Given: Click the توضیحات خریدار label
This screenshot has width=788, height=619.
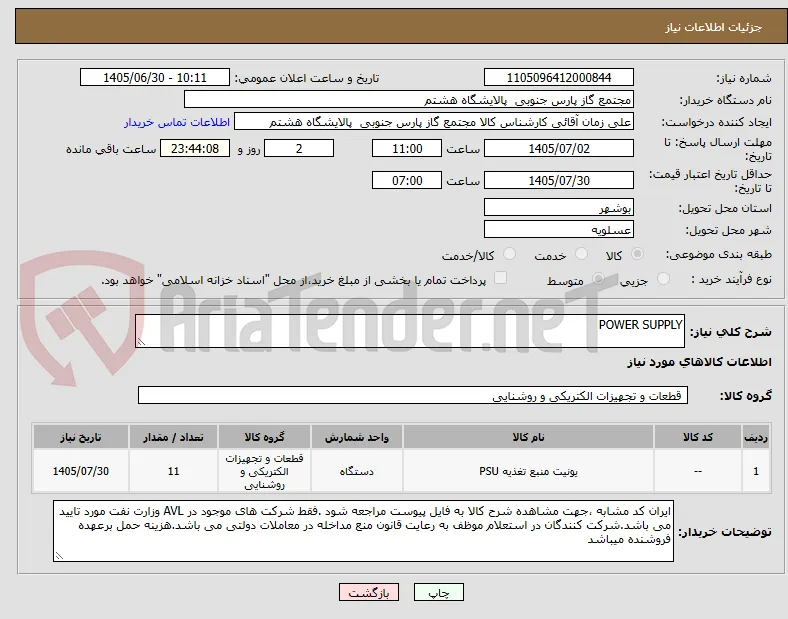Looking at the screenshot, I should (x=725, y=532).
